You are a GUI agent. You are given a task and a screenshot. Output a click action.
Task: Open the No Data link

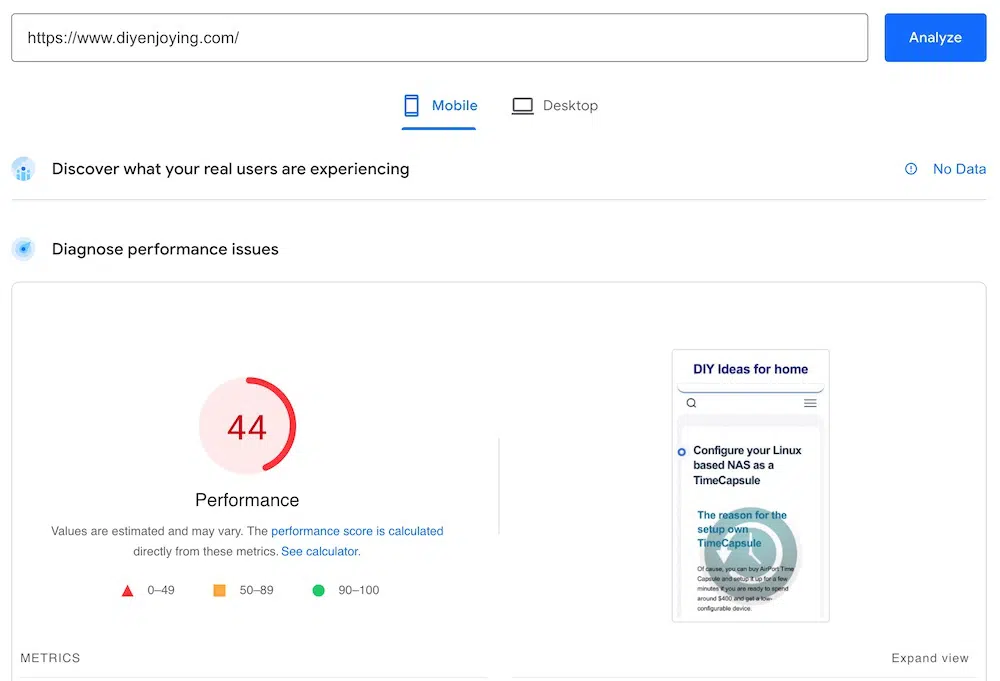959,169
